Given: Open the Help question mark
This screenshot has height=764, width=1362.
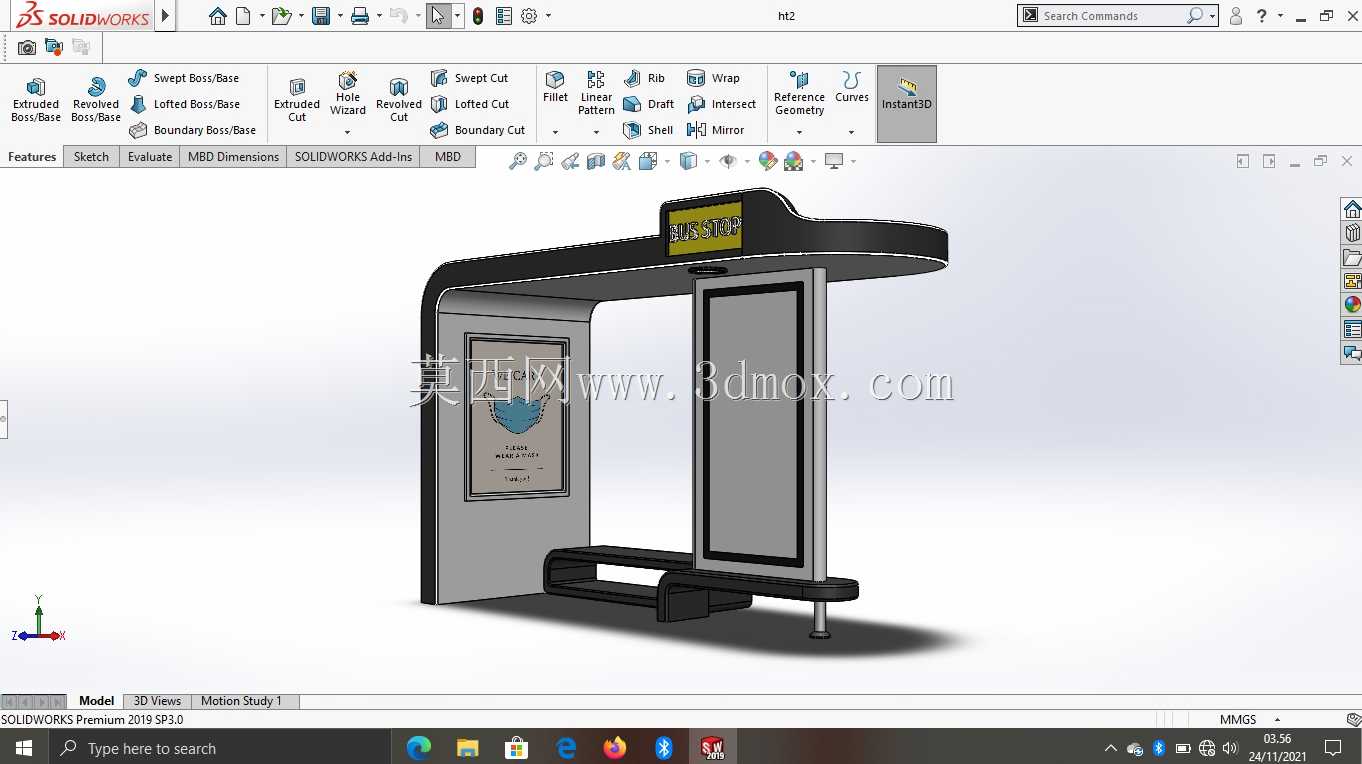Looking at the screenshot, I should tap(1262, 16).
